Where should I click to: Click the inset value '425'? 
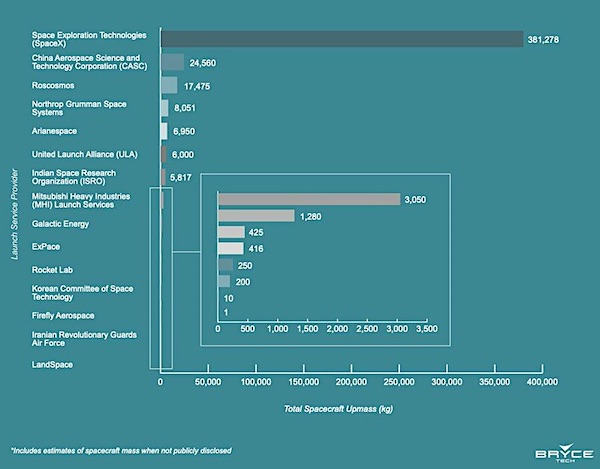tap(256, 232)
